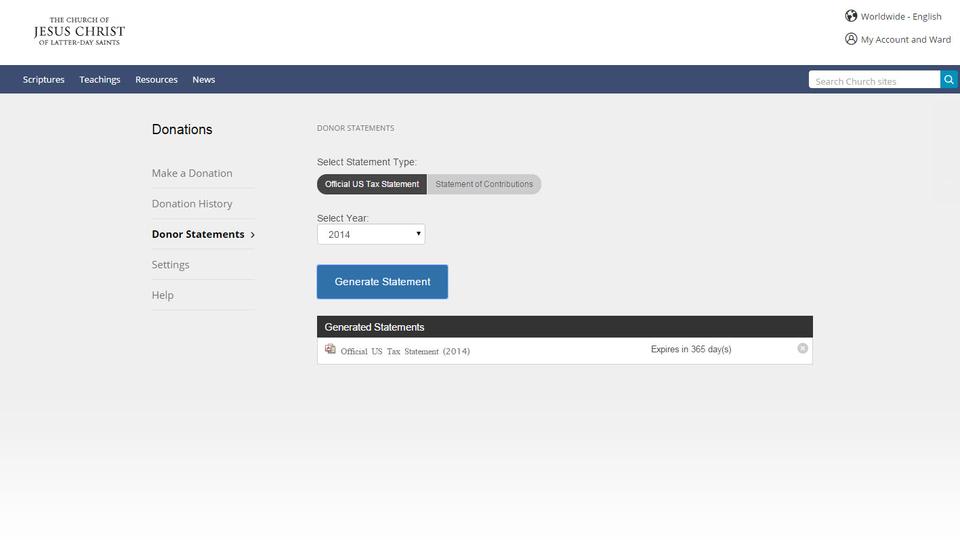Image resolution: width=960 pixels, height=540 pixels.
Task: Select Official US Tax Statement type
Action: [372, 184]
